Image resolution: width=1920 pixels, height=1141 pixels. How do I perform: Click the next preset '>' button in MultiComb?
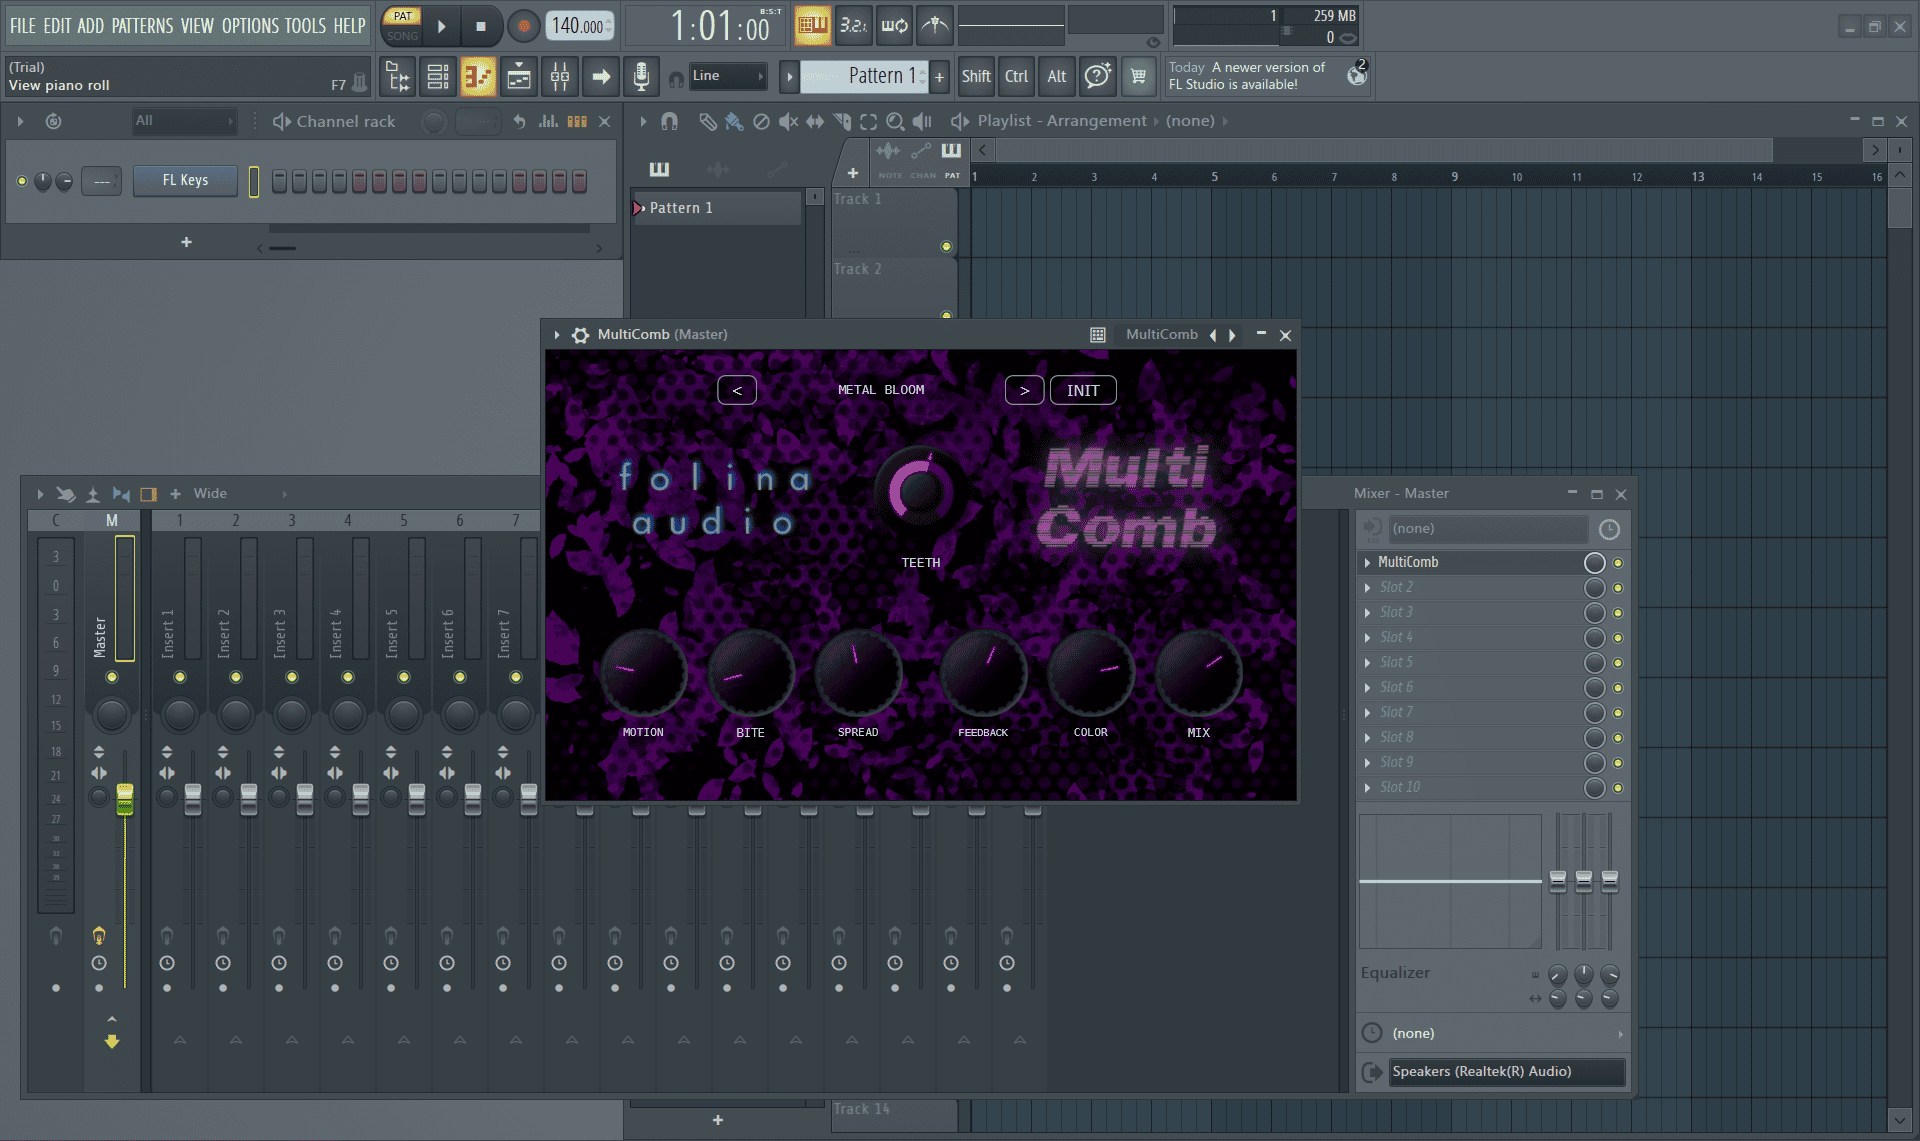(1024, 391)
